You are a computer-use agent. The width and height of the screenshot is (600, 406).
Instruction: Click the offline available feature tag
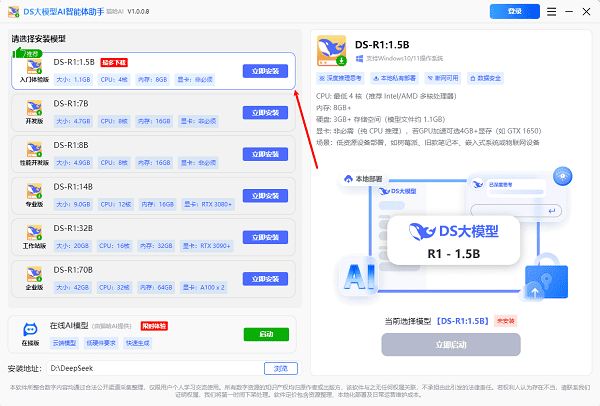[442, 78]
